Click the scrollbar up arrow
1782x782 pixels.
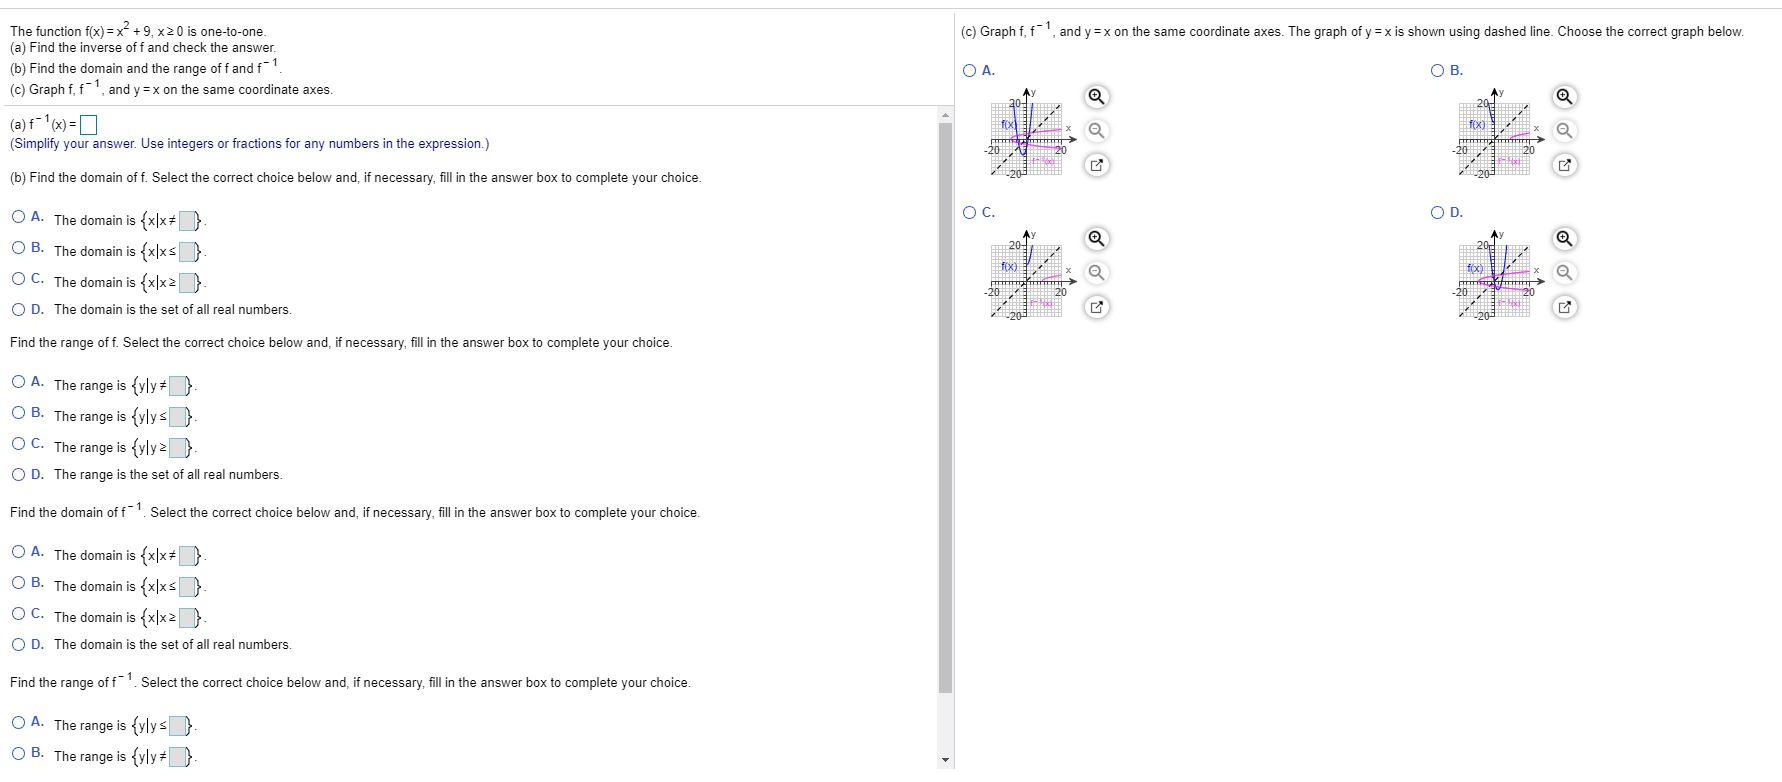click(x=945, y=113)
